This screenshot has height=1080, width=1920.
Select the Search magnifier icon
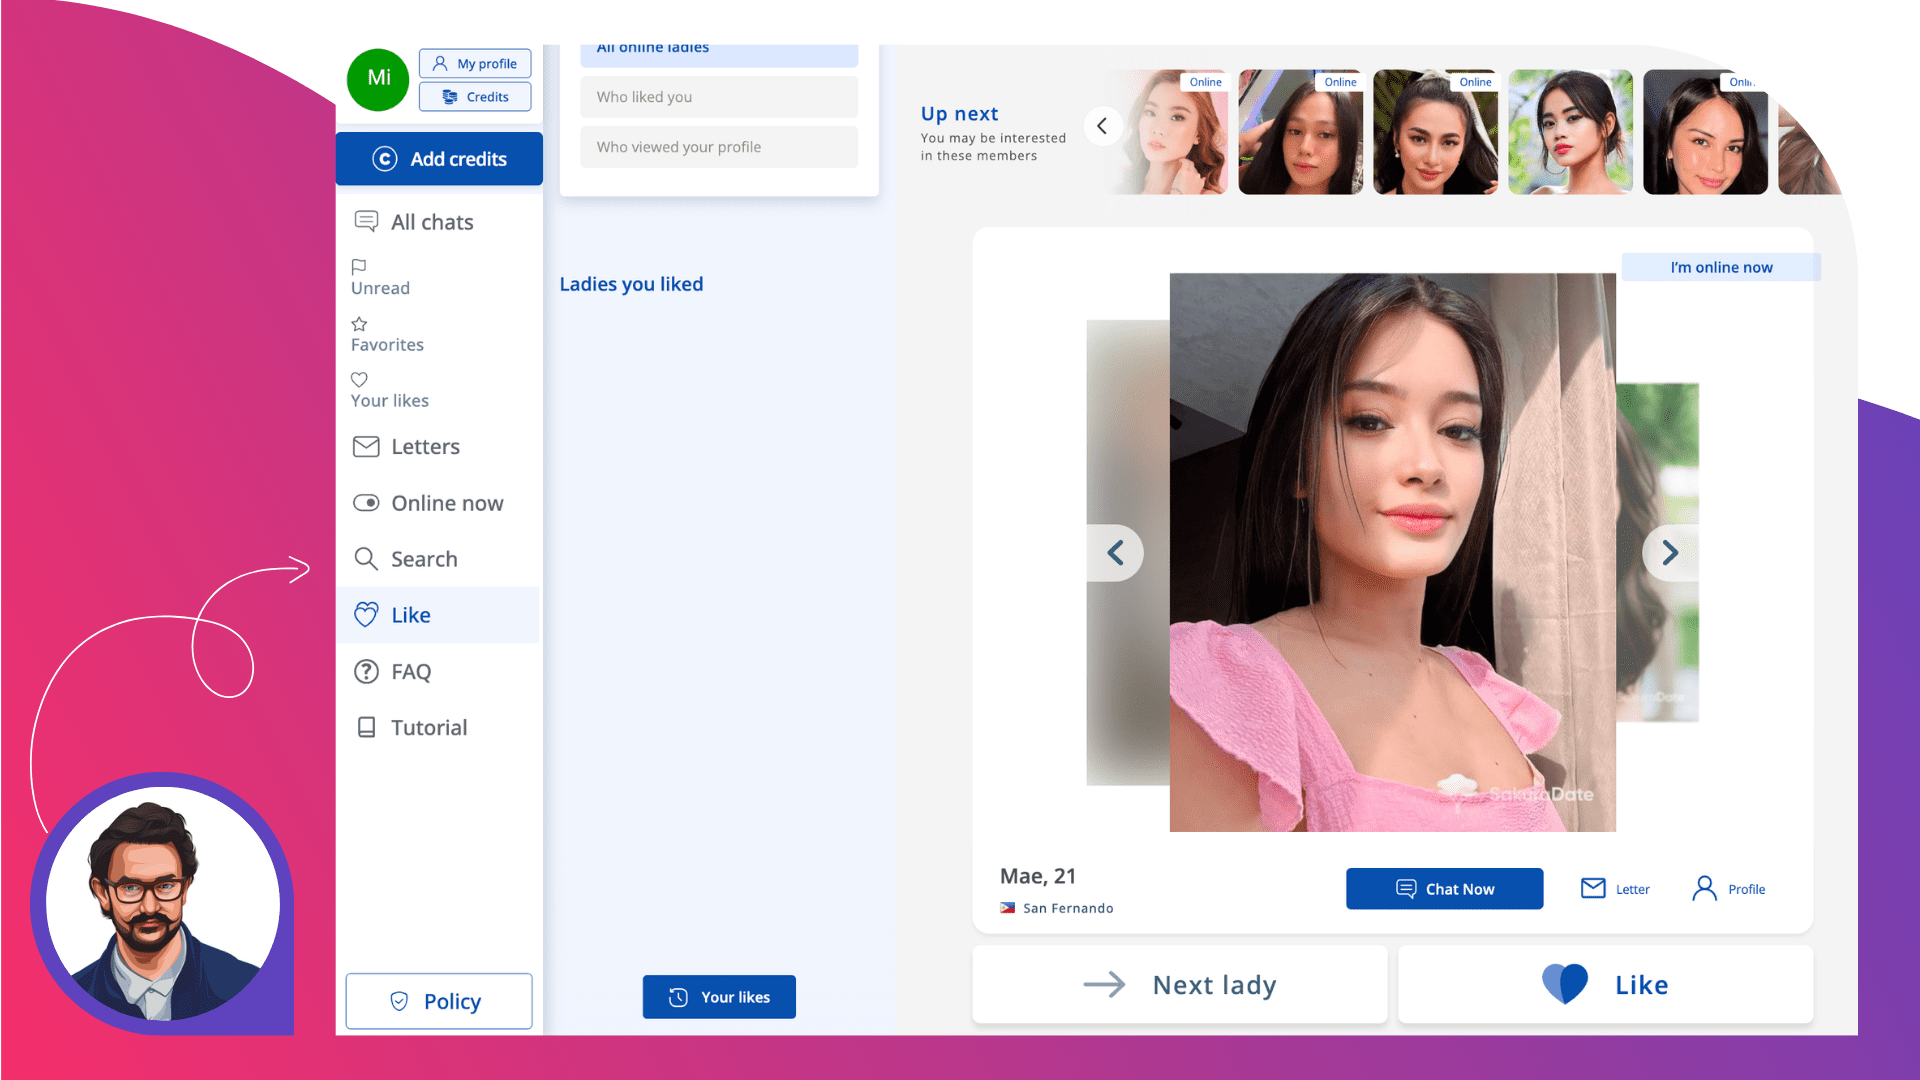(365, 558)
